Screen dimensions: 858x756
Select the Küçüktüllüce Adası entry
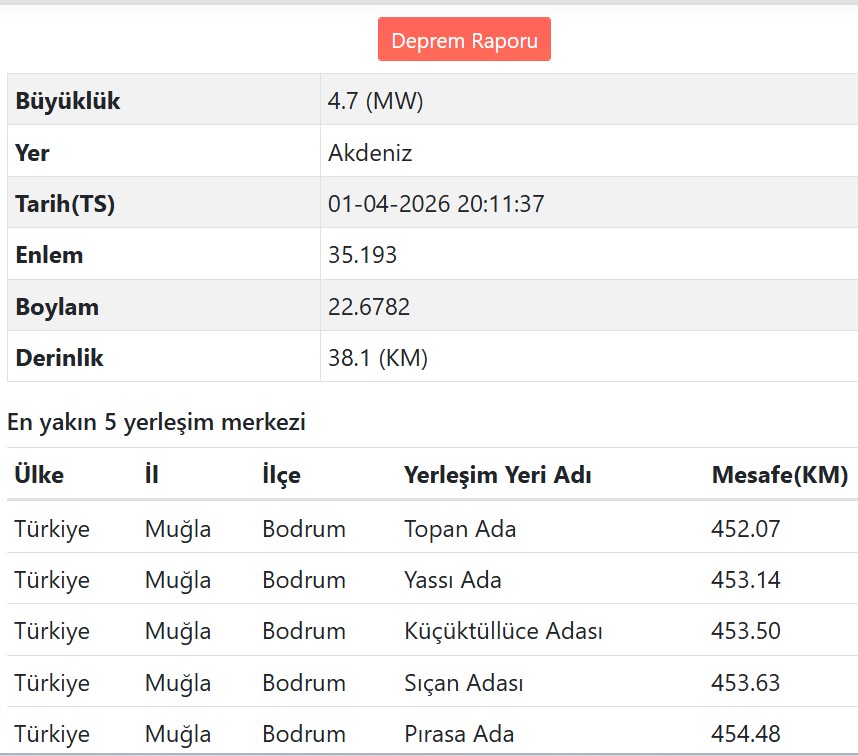[x=503, y=631]
